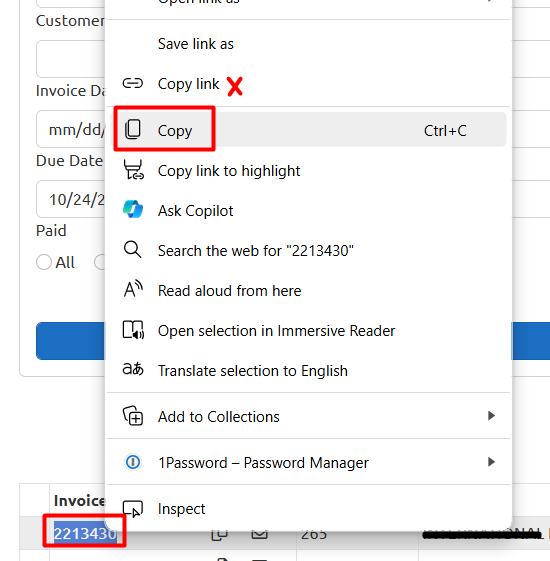The image size is (550, 561).
Task: Click the Copy clipboard icon
Action: click(133, 129)
